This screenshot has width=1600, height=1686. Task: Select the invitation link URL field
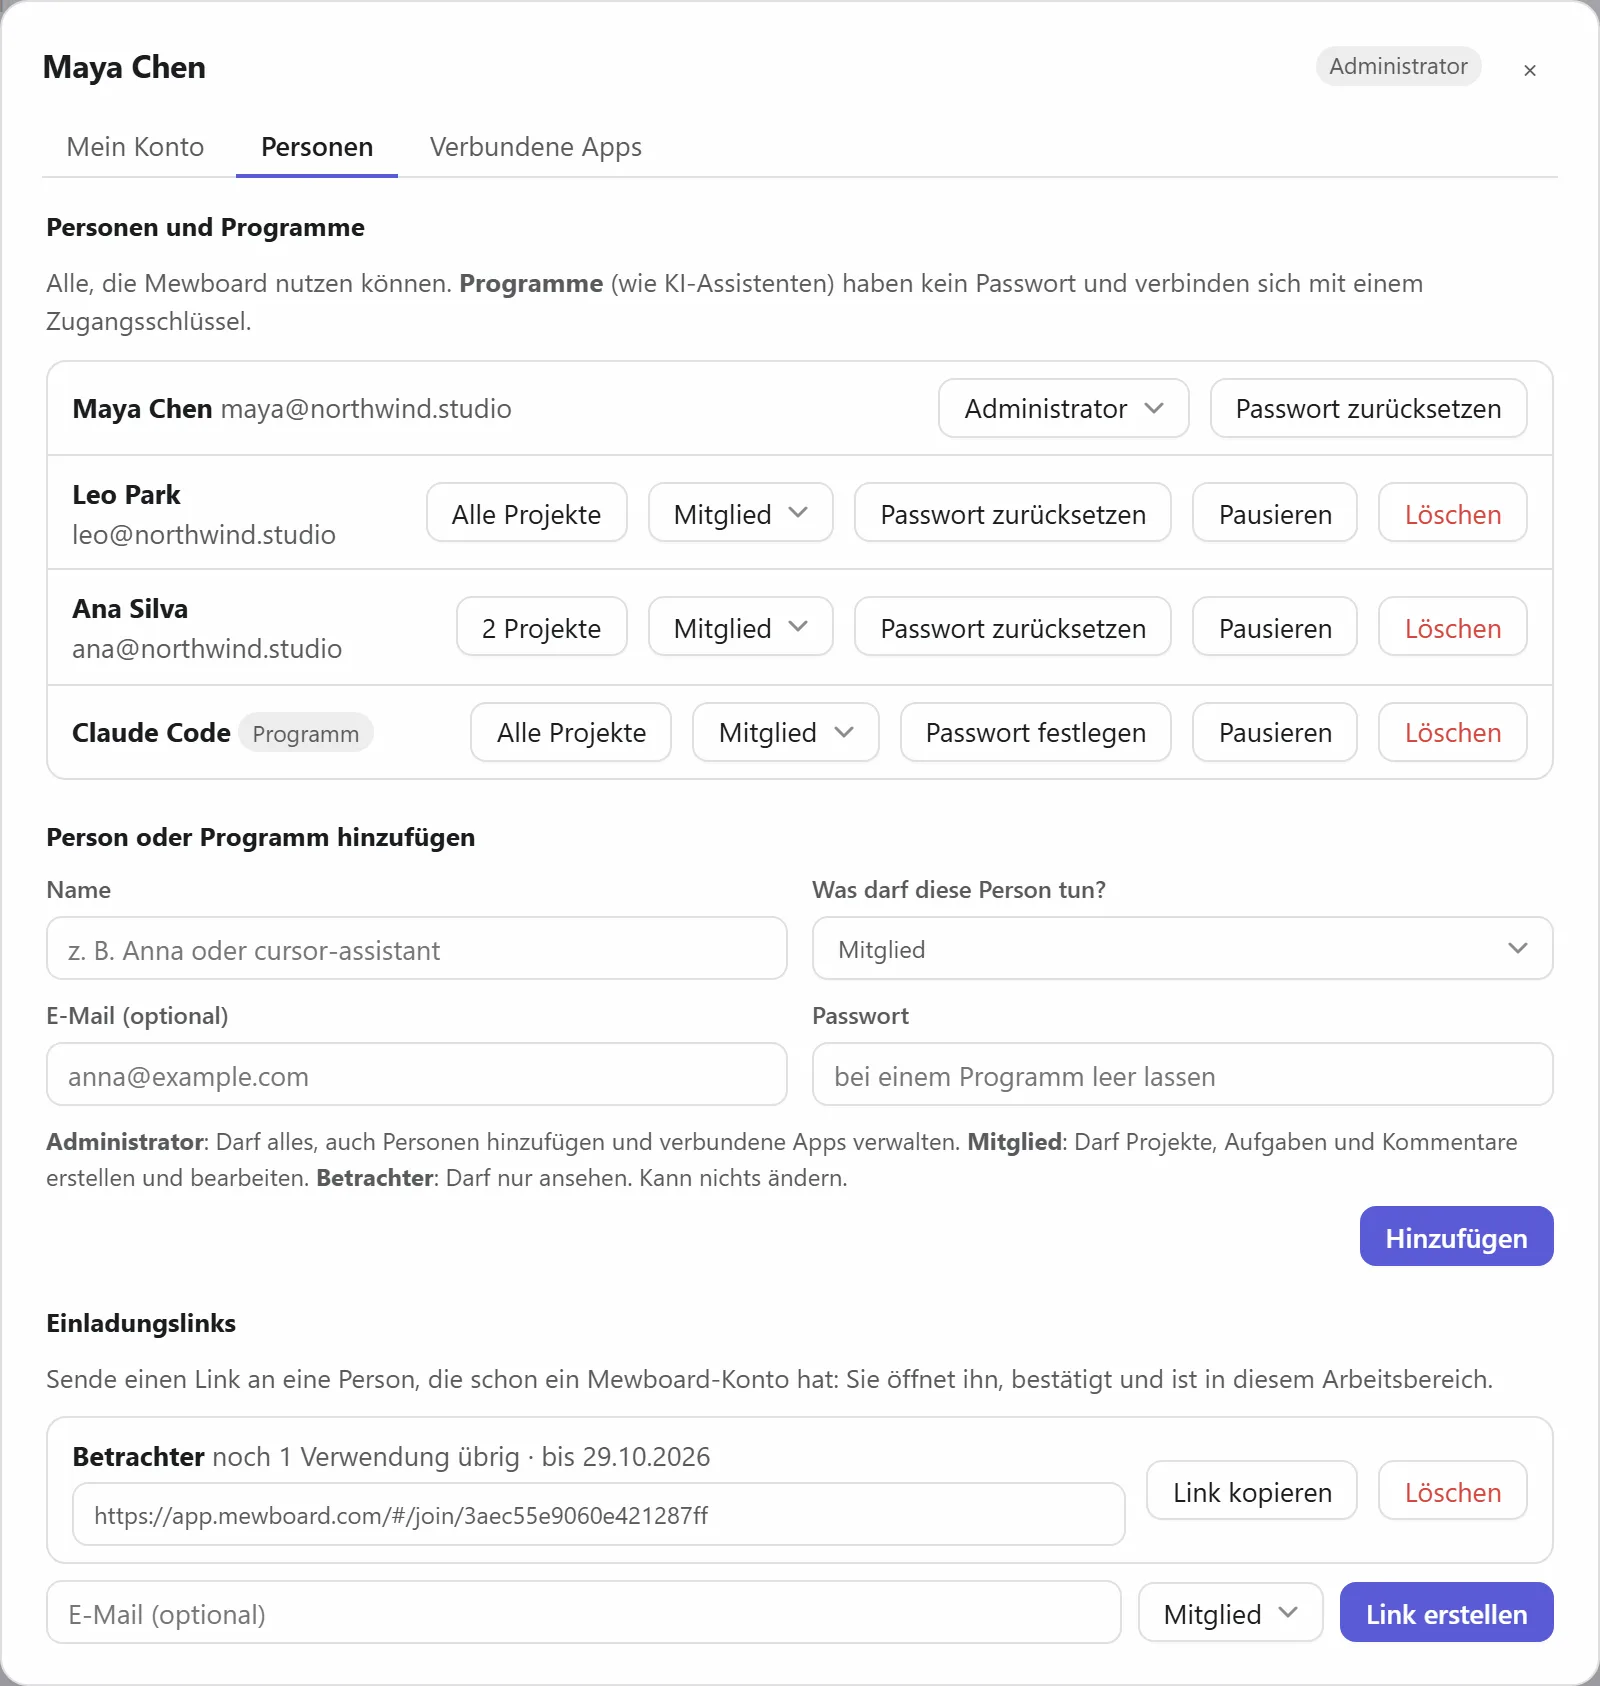click(598, 1514)
